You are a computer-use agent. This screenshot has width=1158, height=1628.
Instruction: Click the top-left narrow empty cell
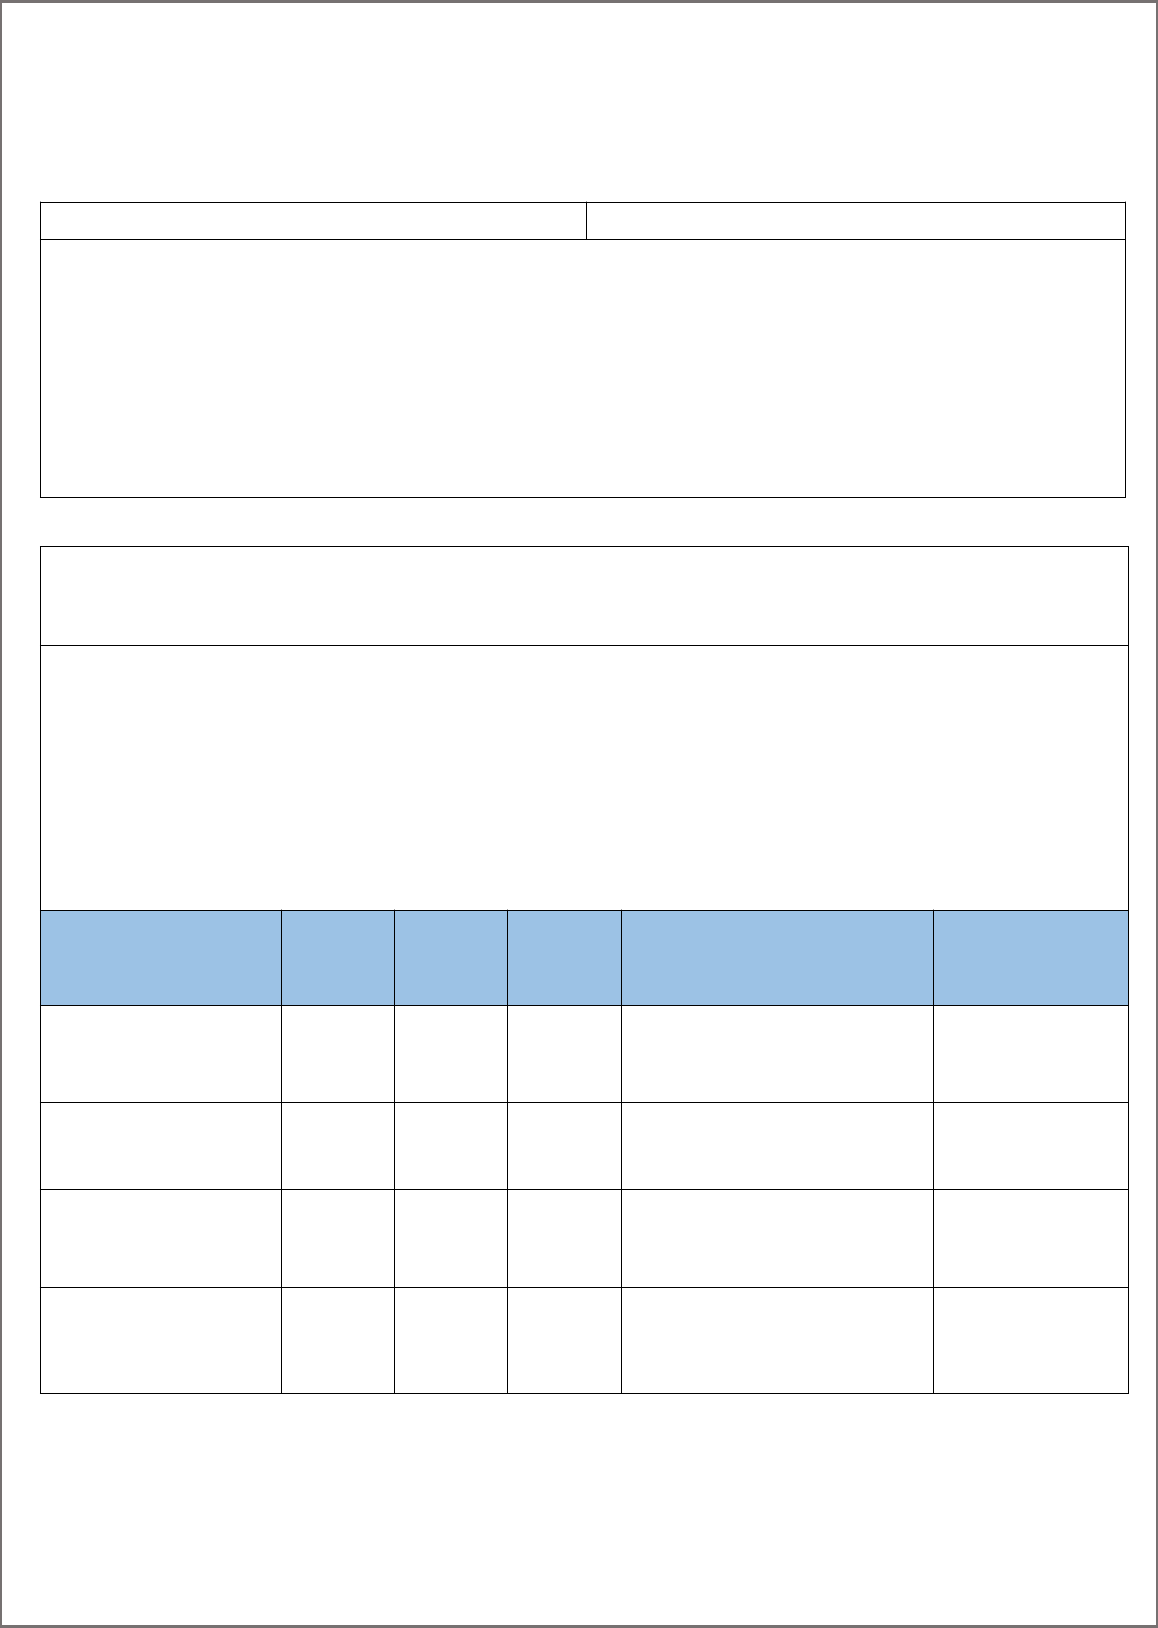coord(313,220)
